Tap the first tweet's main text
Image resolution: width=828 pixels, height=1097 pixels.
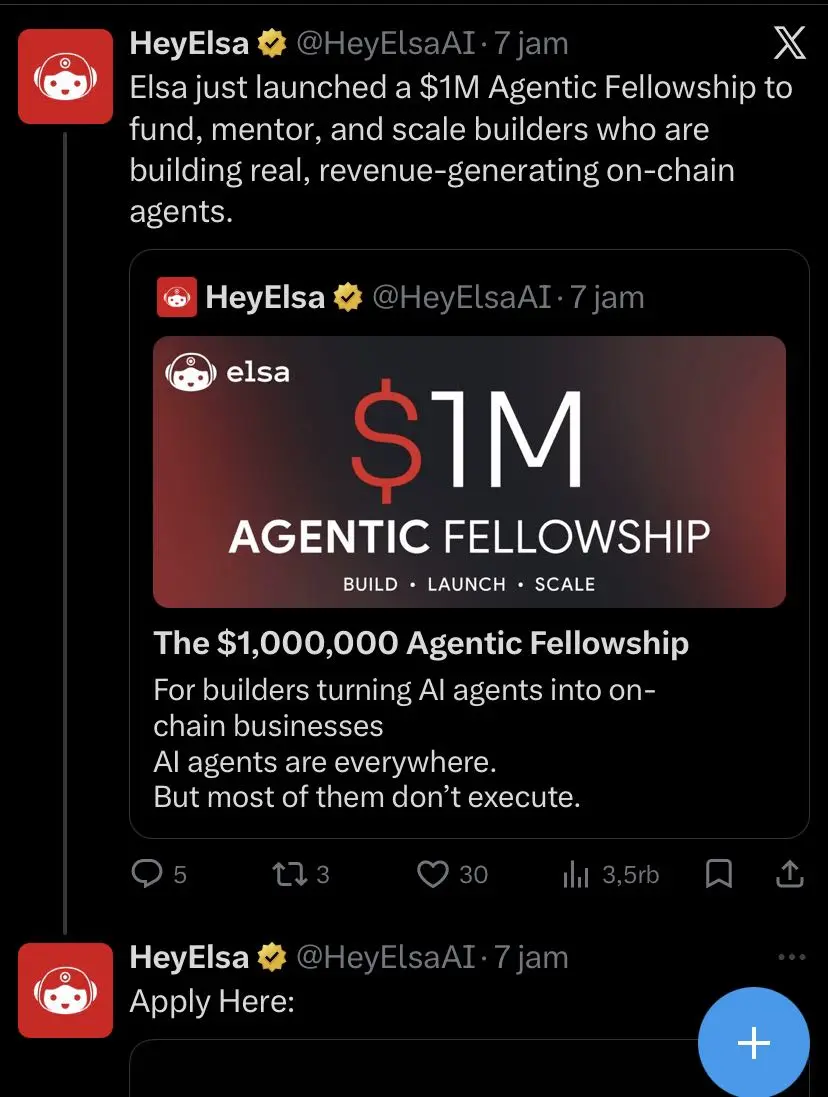(460, 149)
